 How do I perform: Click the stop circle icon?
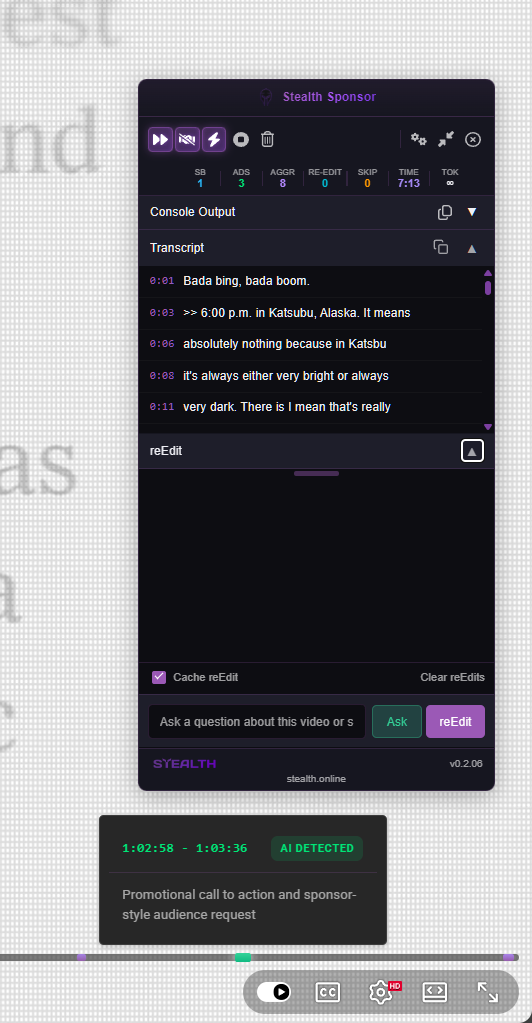(x=241, y=140)
